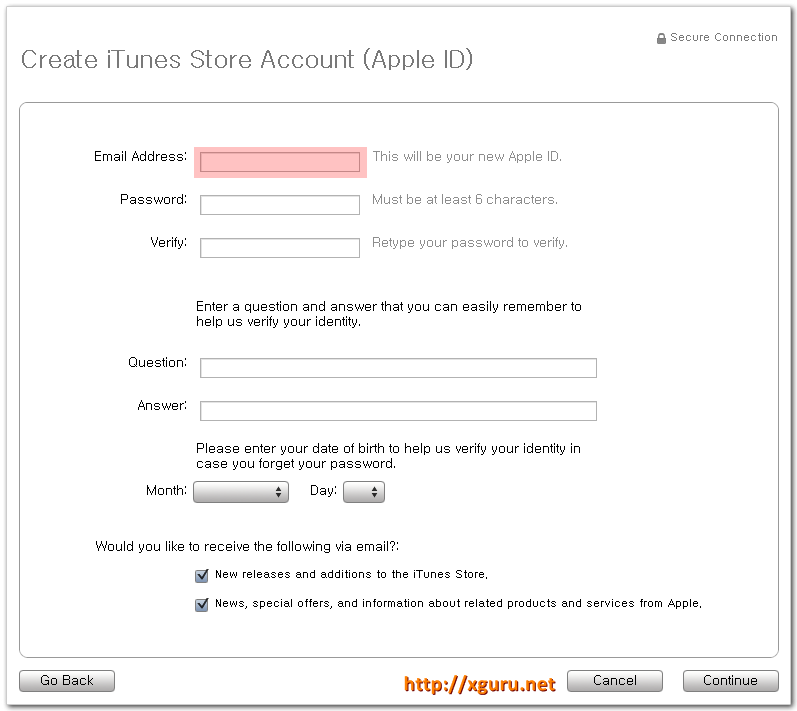This screenshot has width=797, height=711.
Task: Click the Month dropdown stepper arrows
Action: (278, 492)
